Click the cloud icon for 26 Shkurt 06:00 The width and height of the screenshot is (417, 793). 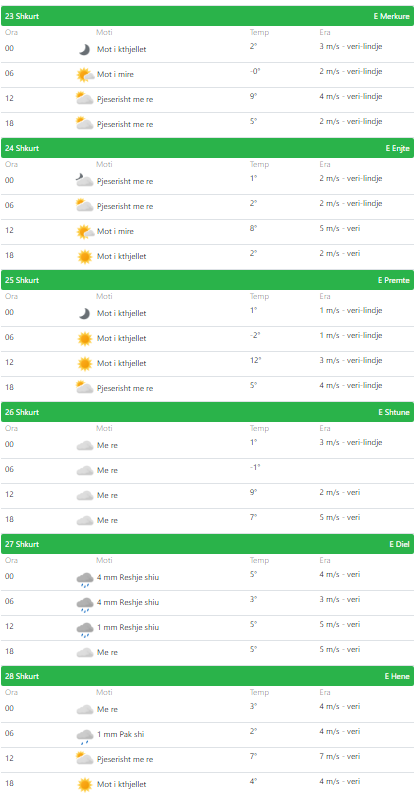85,471
